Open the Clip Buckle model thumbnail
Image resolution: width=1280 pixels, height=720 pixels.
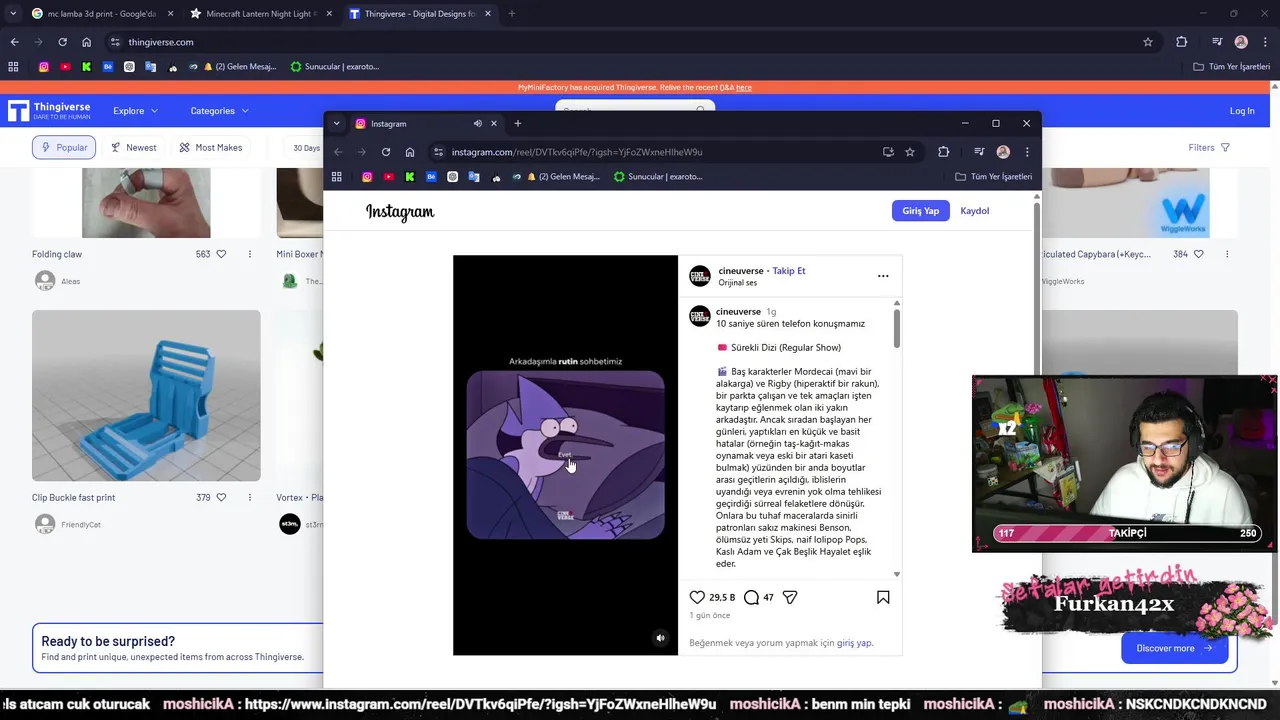coord(146,396)
